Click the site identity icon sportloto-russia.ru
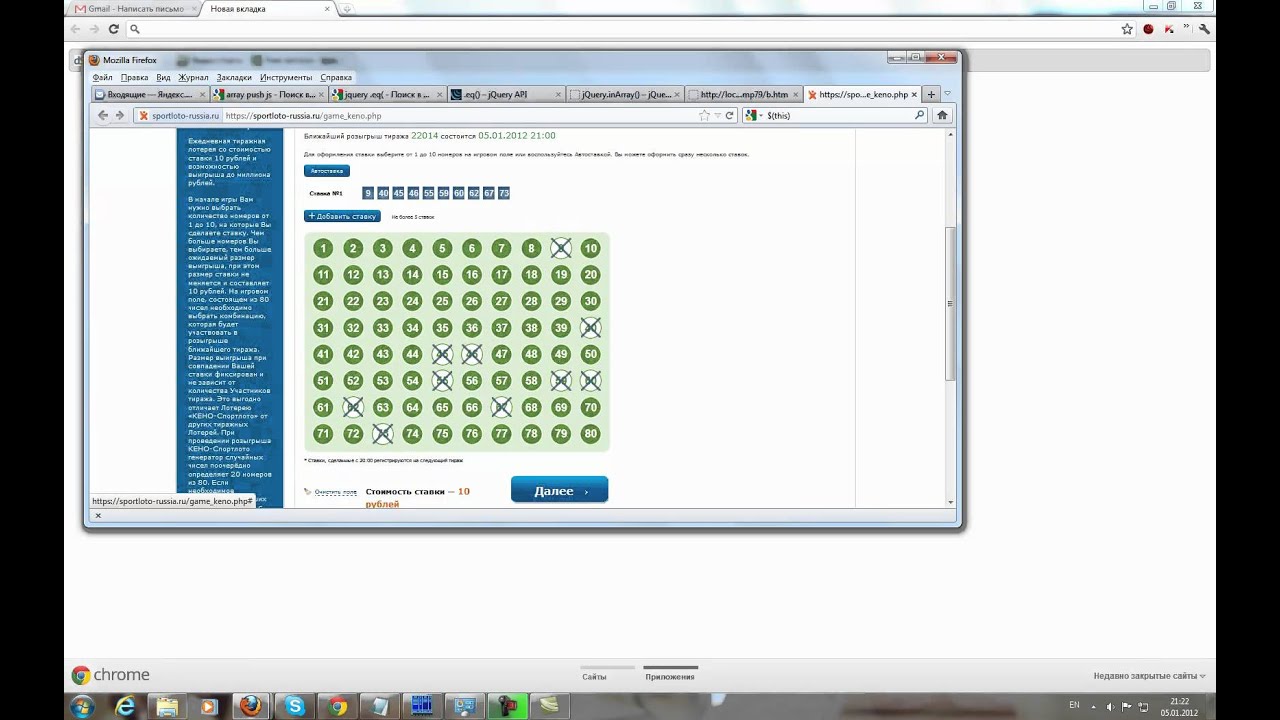This screenshot has width=1280, height=720. point(178,115)
